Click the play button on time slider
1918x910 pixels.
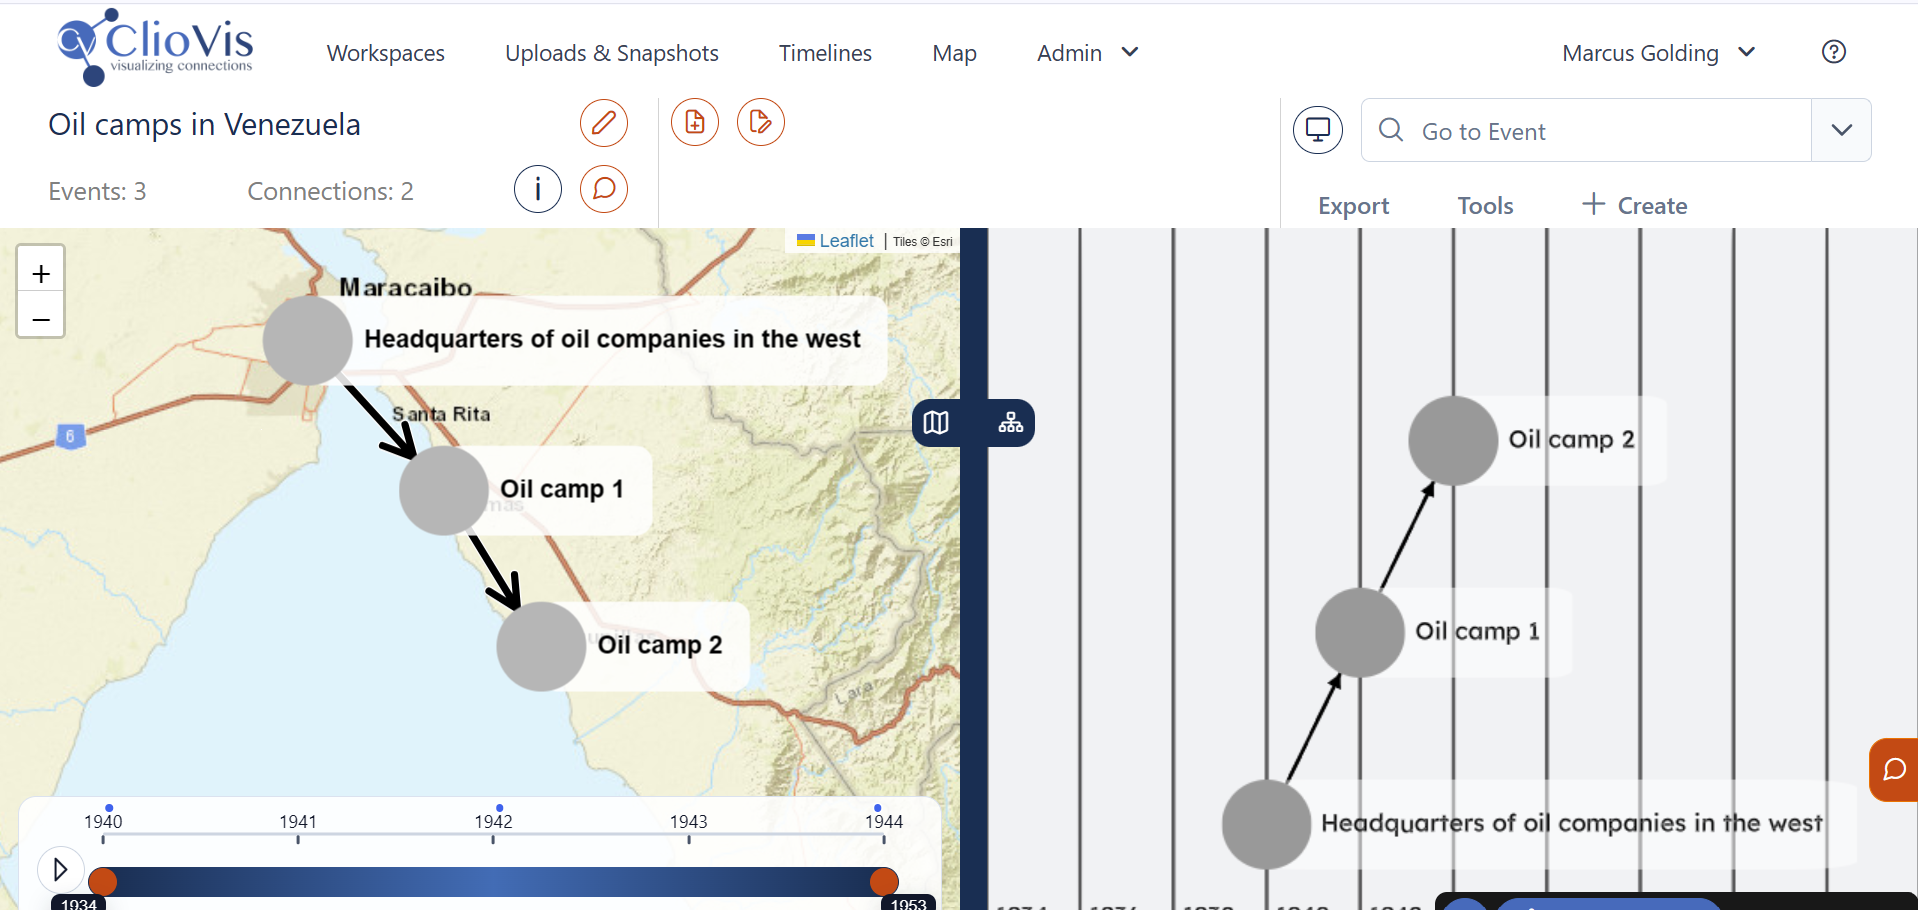coord(60,869)
